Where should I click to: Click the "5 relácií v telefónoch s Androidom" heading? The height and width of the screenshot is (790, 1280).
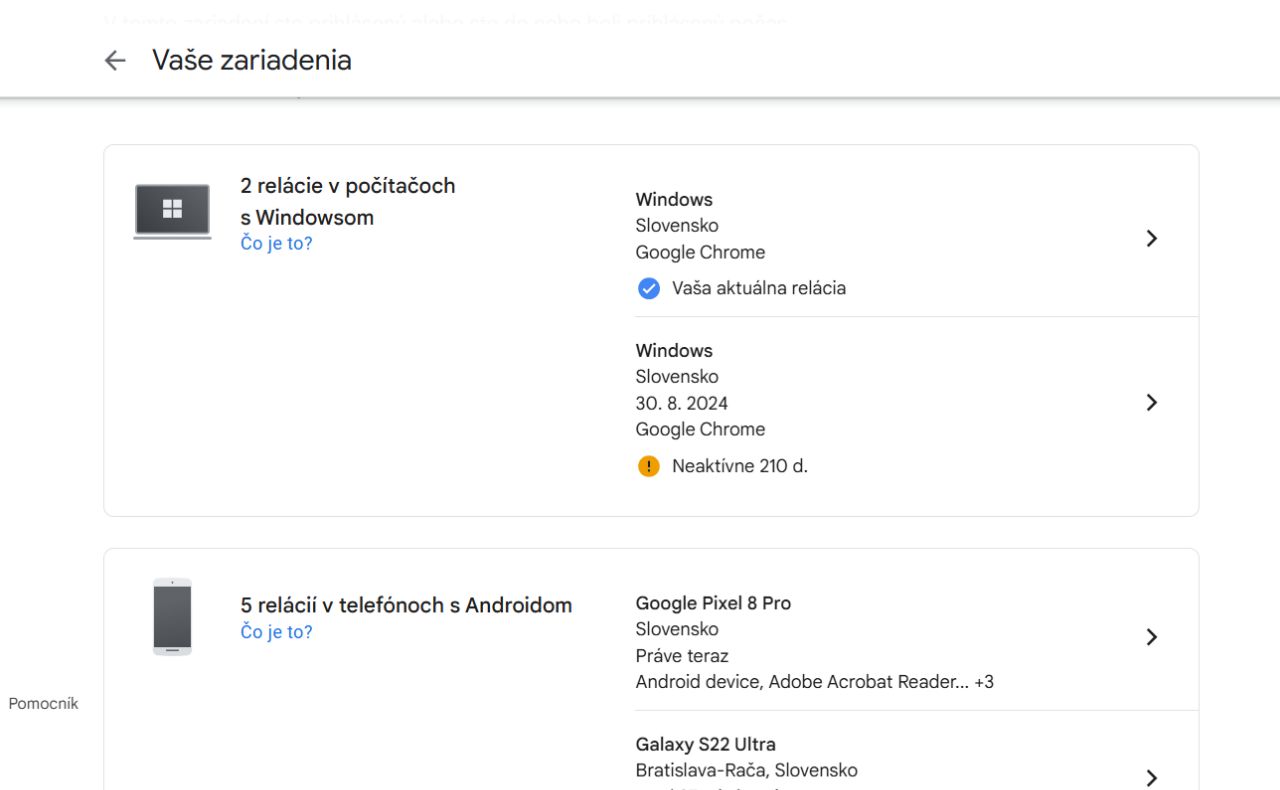click(406, 605)
